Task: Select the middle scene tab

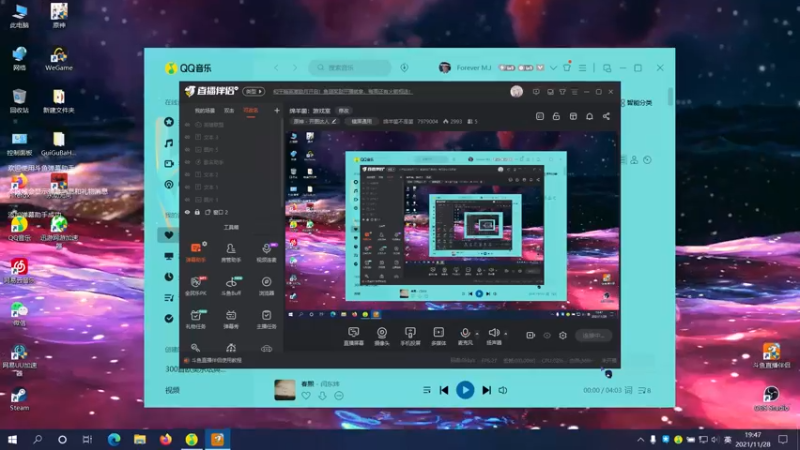Action: 229,110
